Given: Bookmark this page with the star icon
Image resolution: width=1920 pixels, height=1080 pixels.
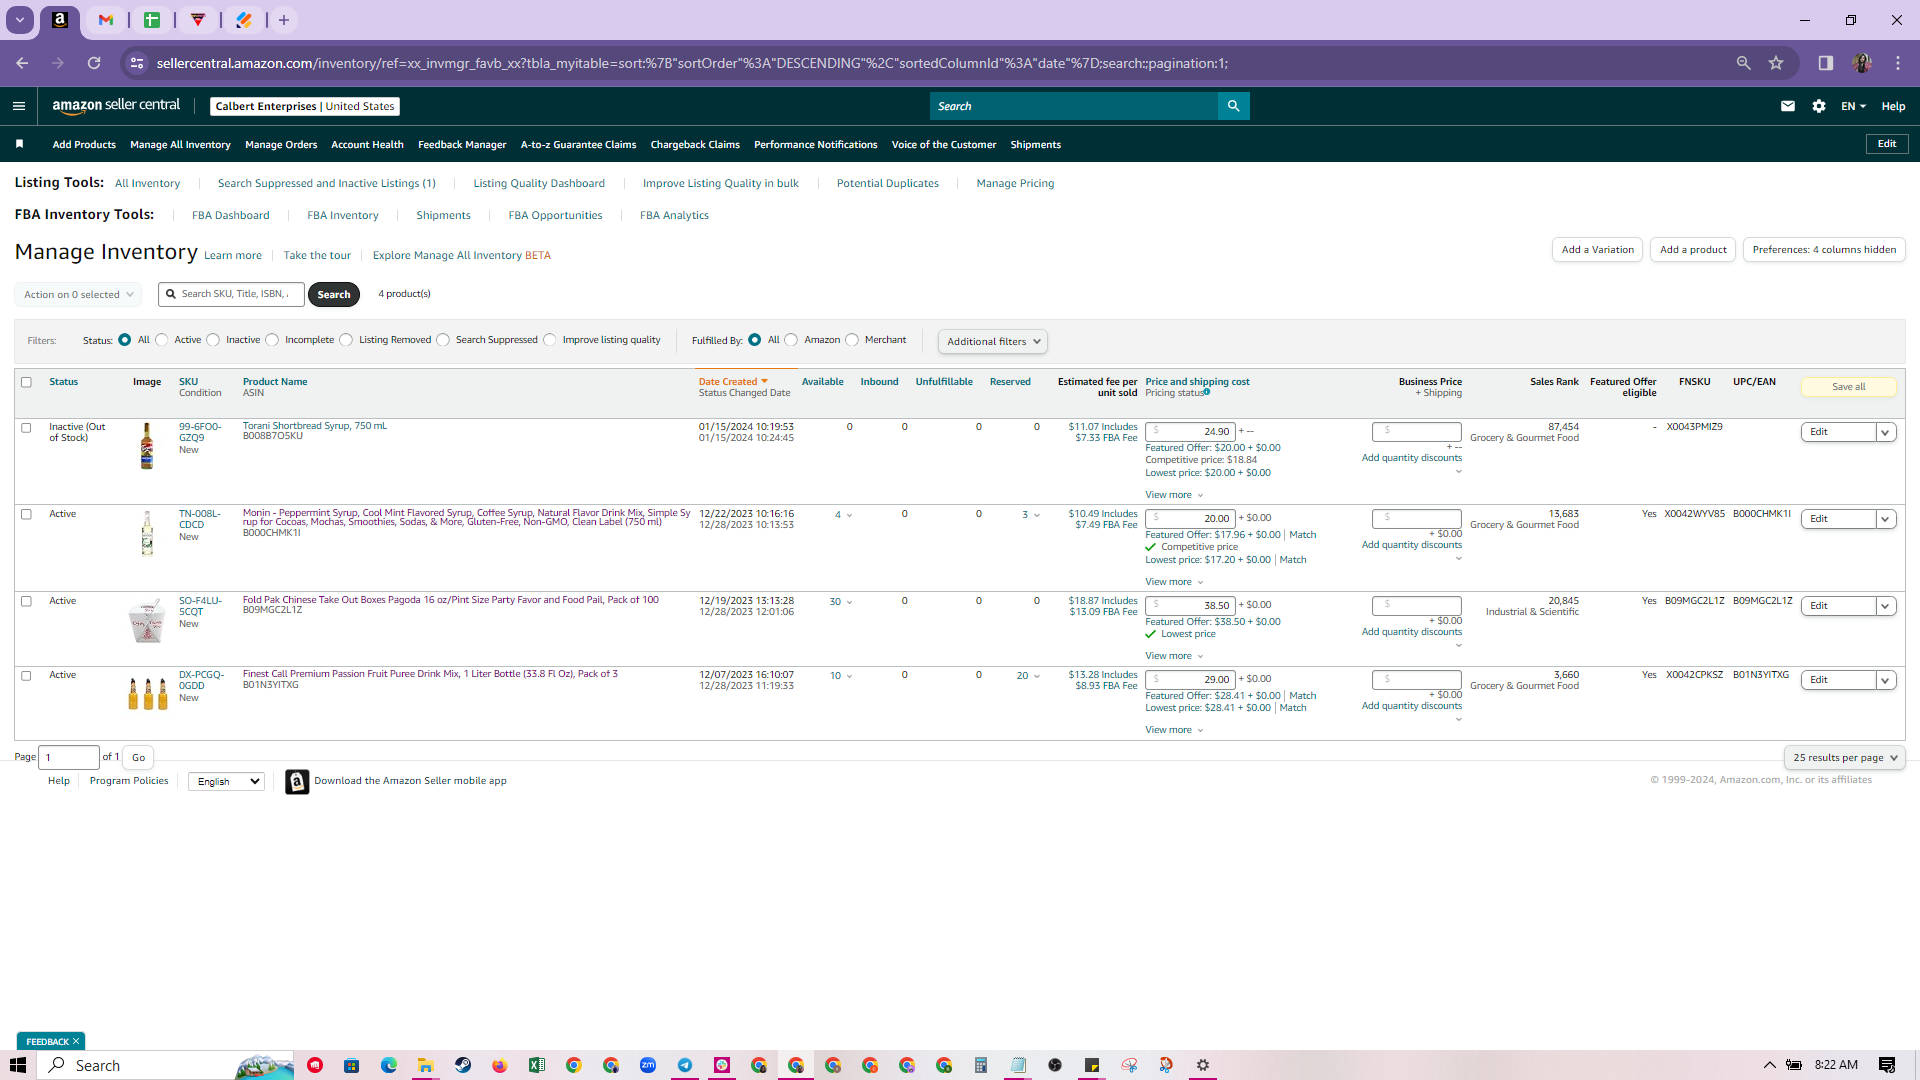Looking at the screenshot, I should coord(1776,63).
